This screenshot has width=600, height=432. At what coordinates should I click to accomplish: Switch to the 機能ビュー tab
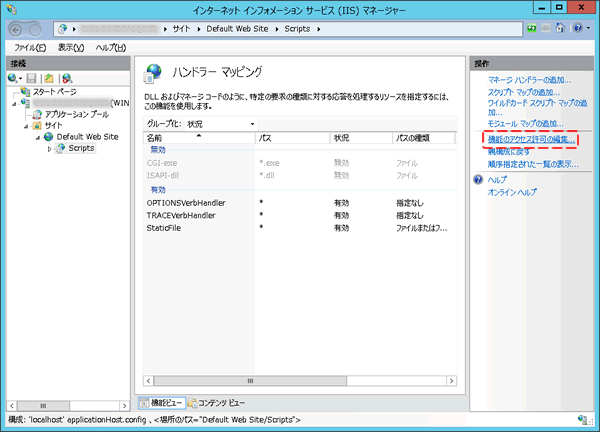[162, 403]
